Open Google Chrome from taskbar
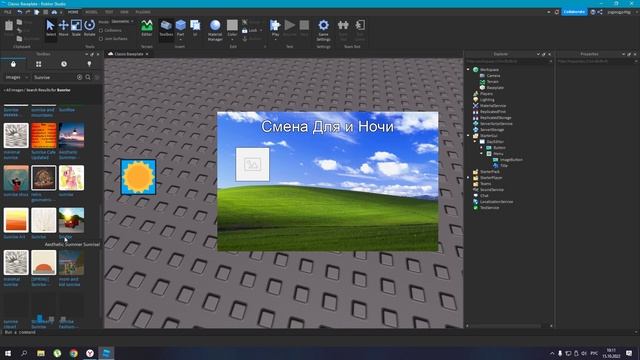This screenshot has height=360, width=640. click(x=73, y=353)
